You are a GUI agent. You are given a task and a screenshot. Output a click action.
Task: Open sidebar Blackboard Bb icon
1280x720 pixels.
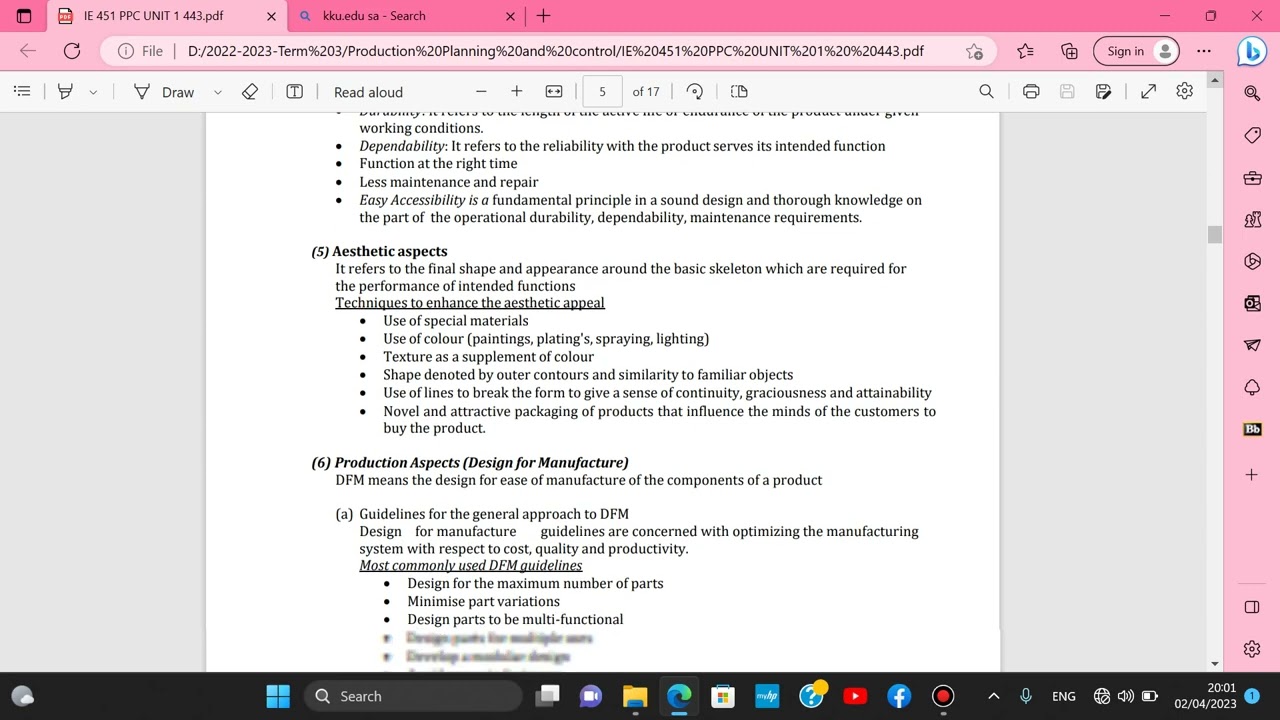point(1252,429)
